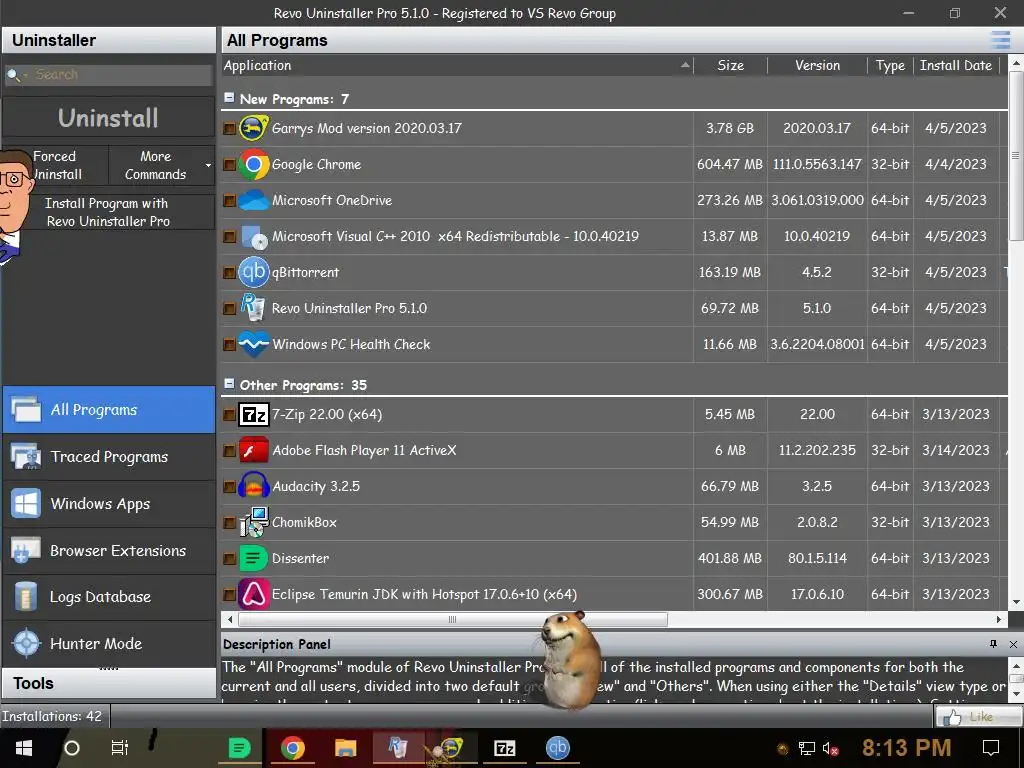Click Install Program with Revo Uninstaller Pro
The height and width of the screenshot is (768, 1024).
click(108, 212)
